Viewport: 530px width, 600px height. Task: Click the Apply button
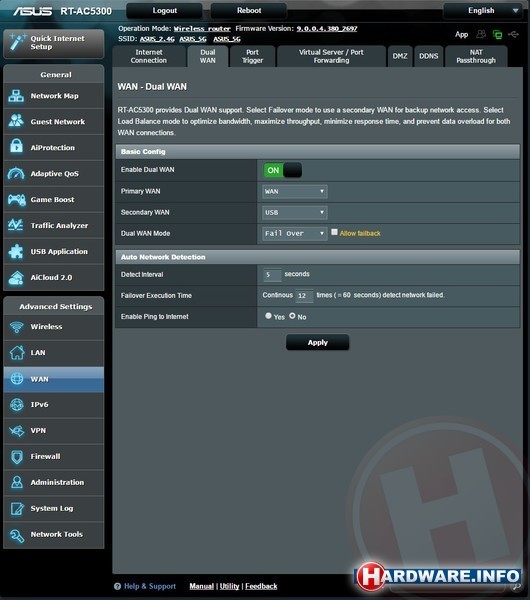318,342
